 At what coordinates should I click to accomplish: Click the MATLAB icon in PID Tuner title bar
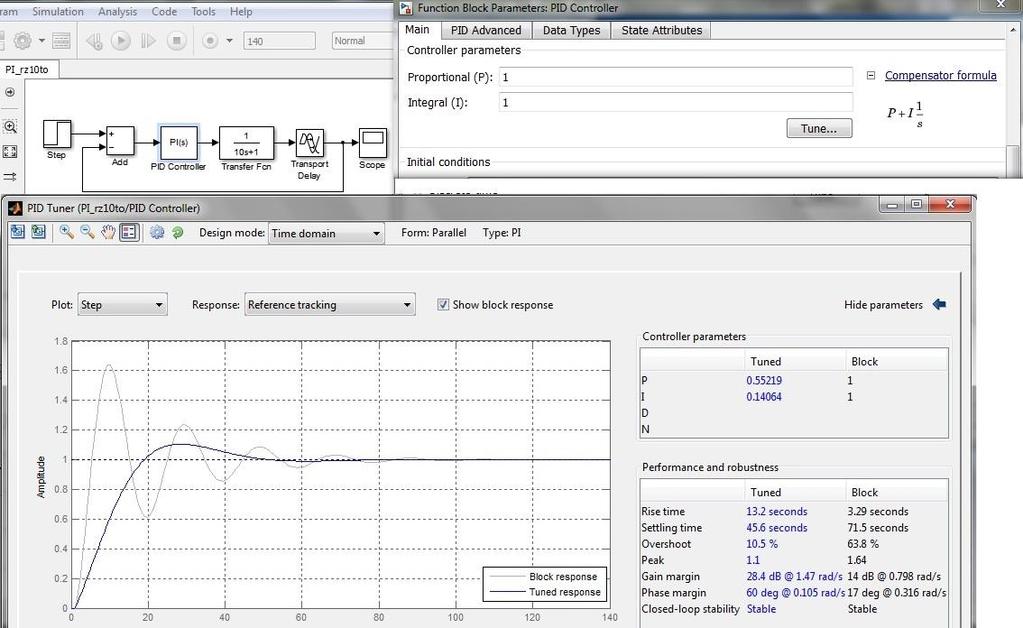pos(15,208)
